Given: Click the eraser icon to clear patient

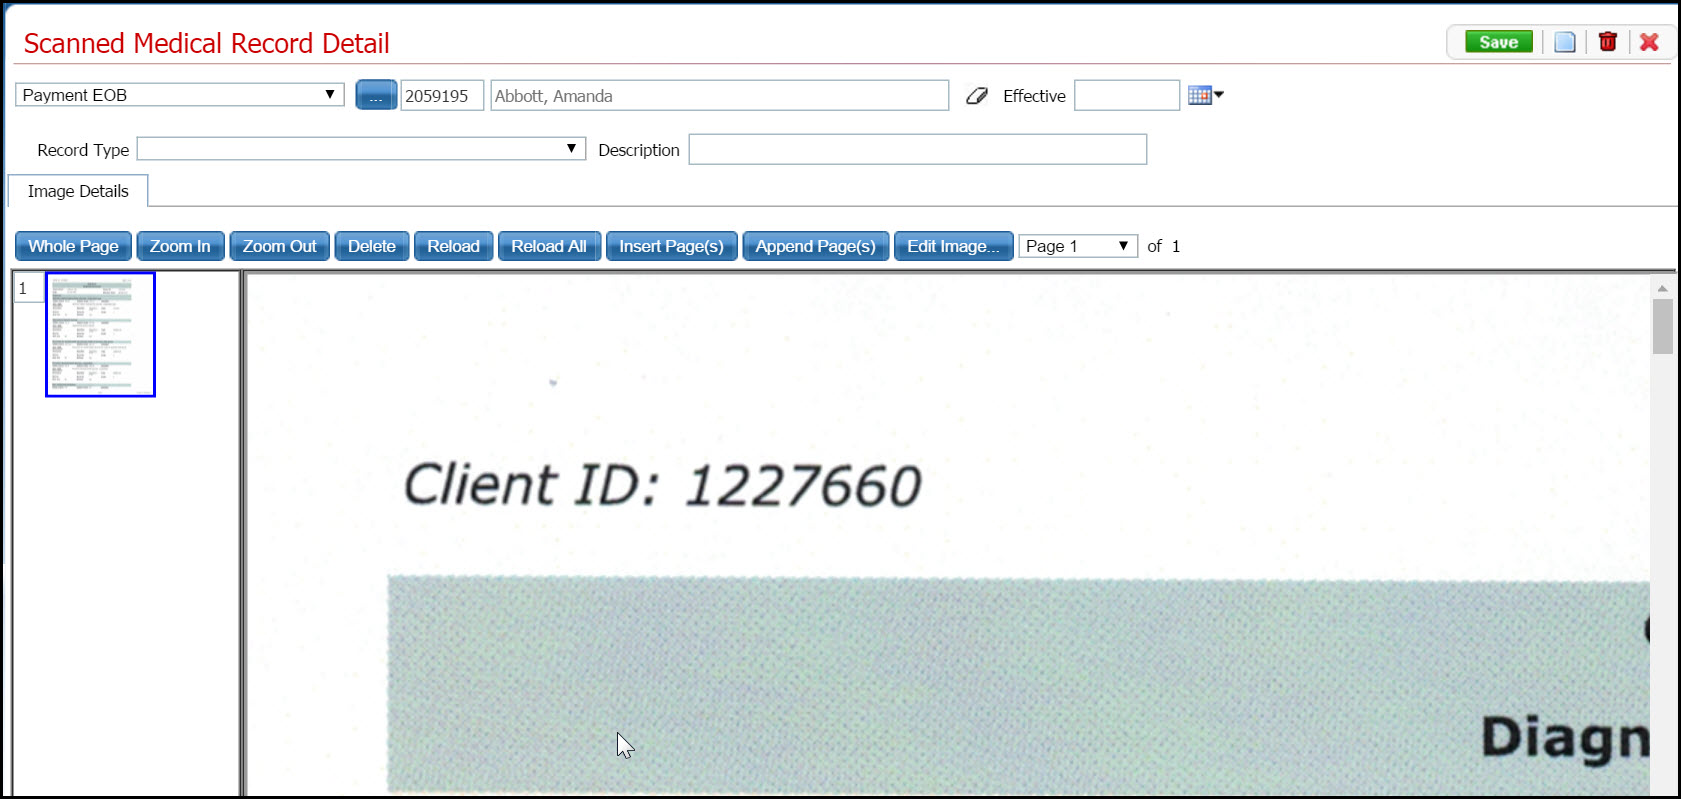Looking at the screenshot, I should click(x=976, y=96).
